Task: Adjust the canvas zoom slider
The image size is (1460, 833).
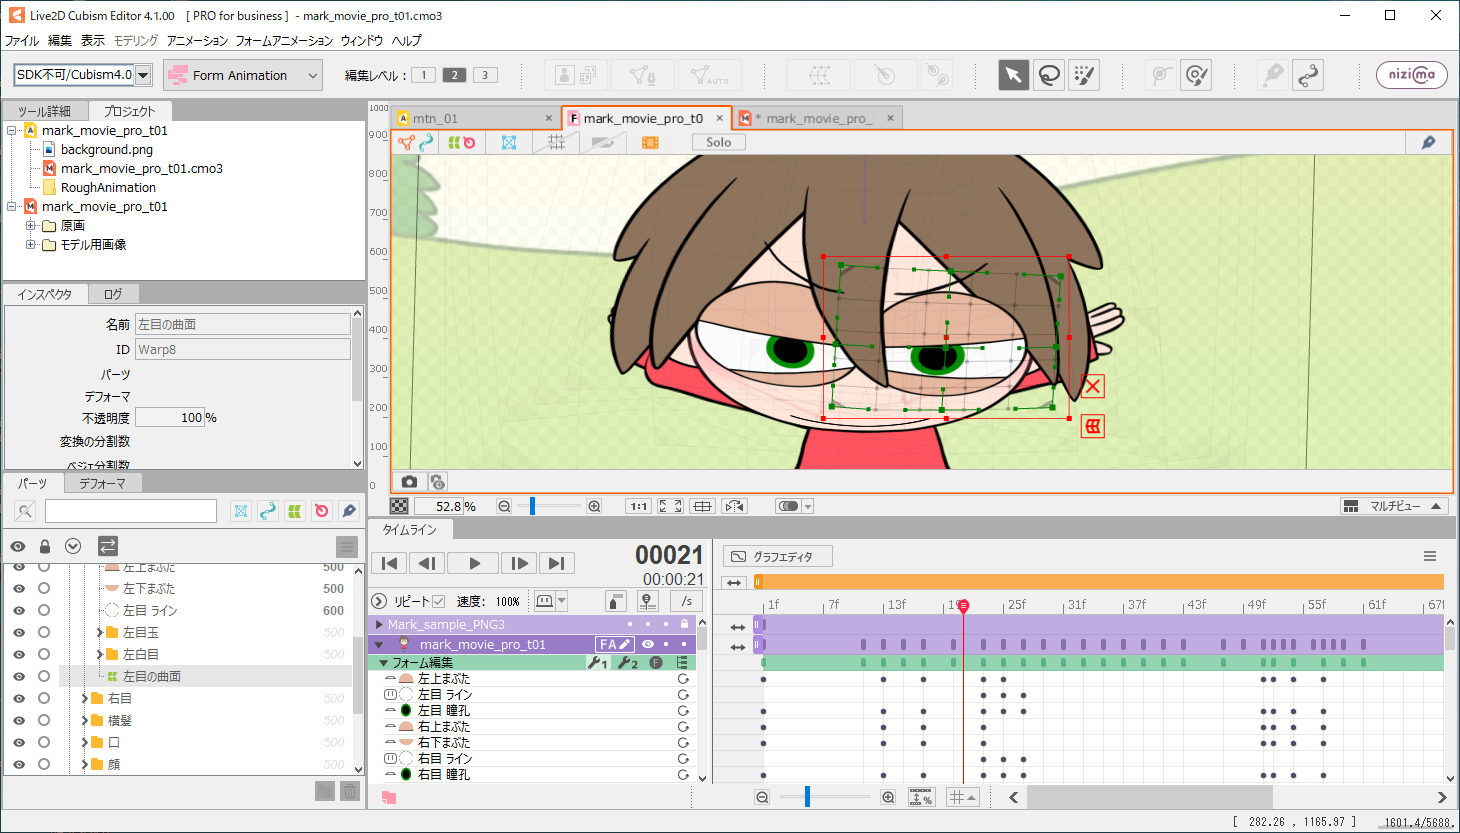Action: point(532,506)
